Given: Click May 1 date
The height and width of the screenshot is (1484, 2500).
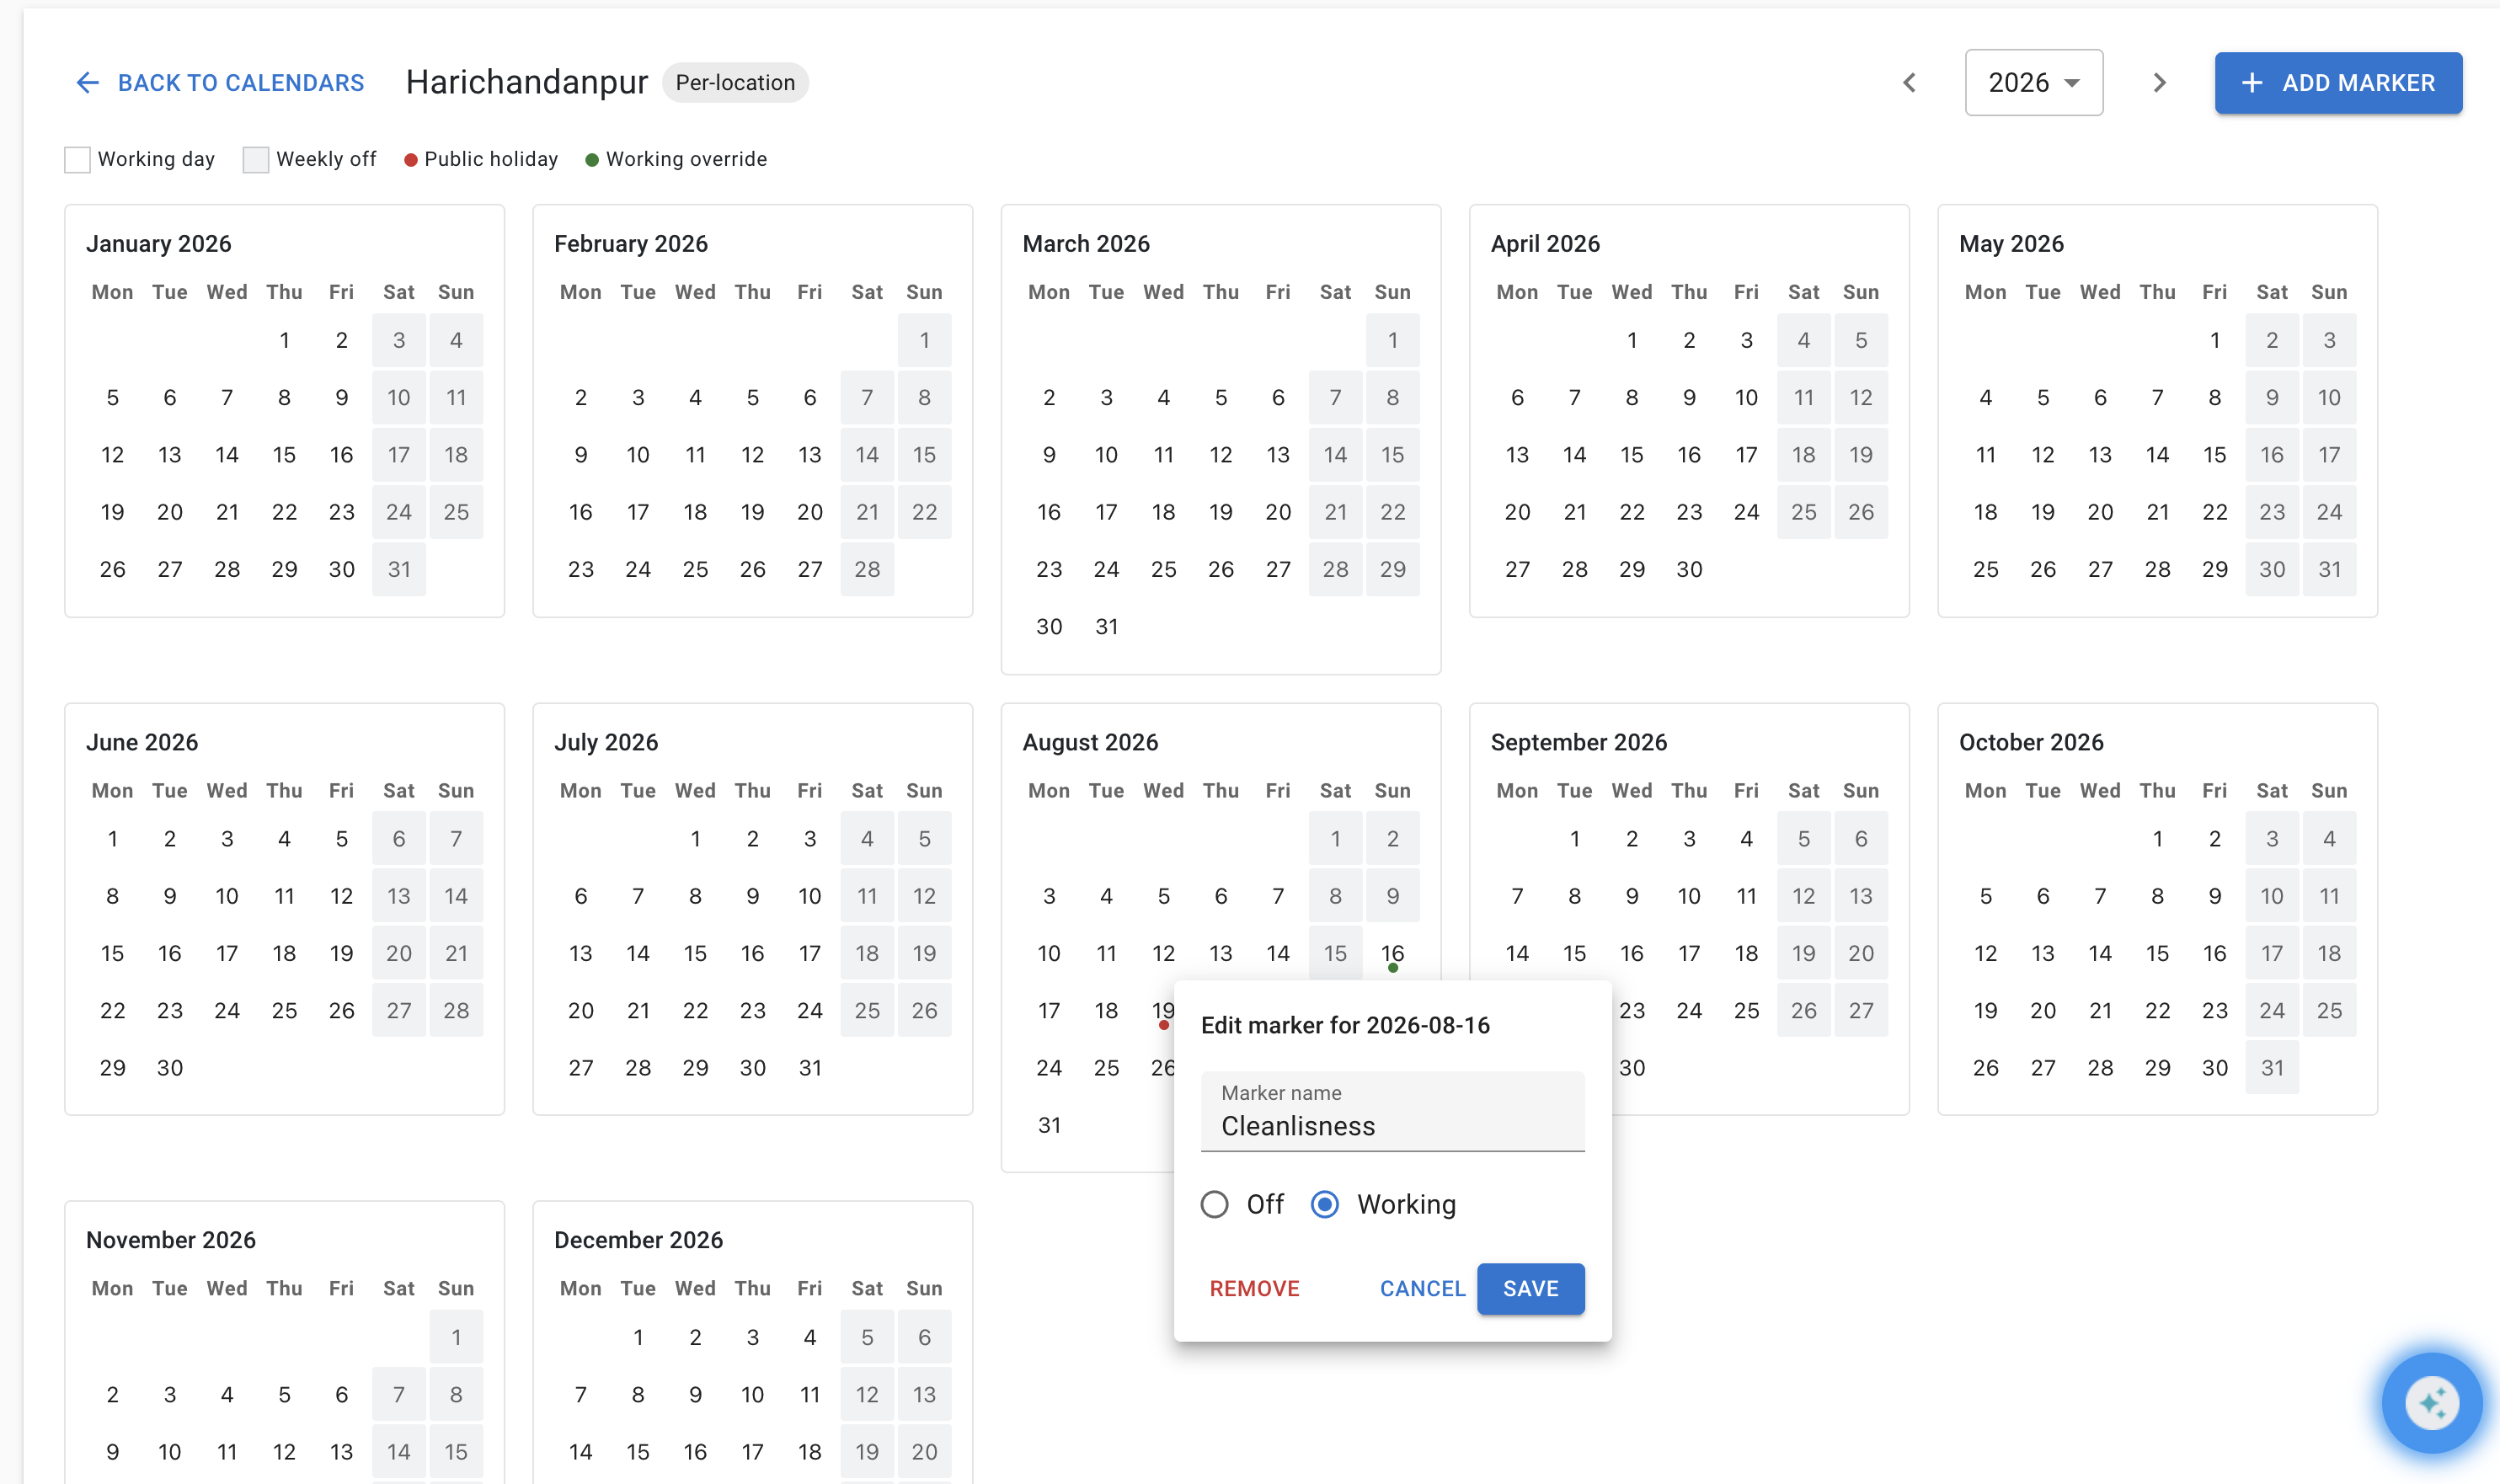Looking at the screenshot, I should click(x=2215, y=341).
